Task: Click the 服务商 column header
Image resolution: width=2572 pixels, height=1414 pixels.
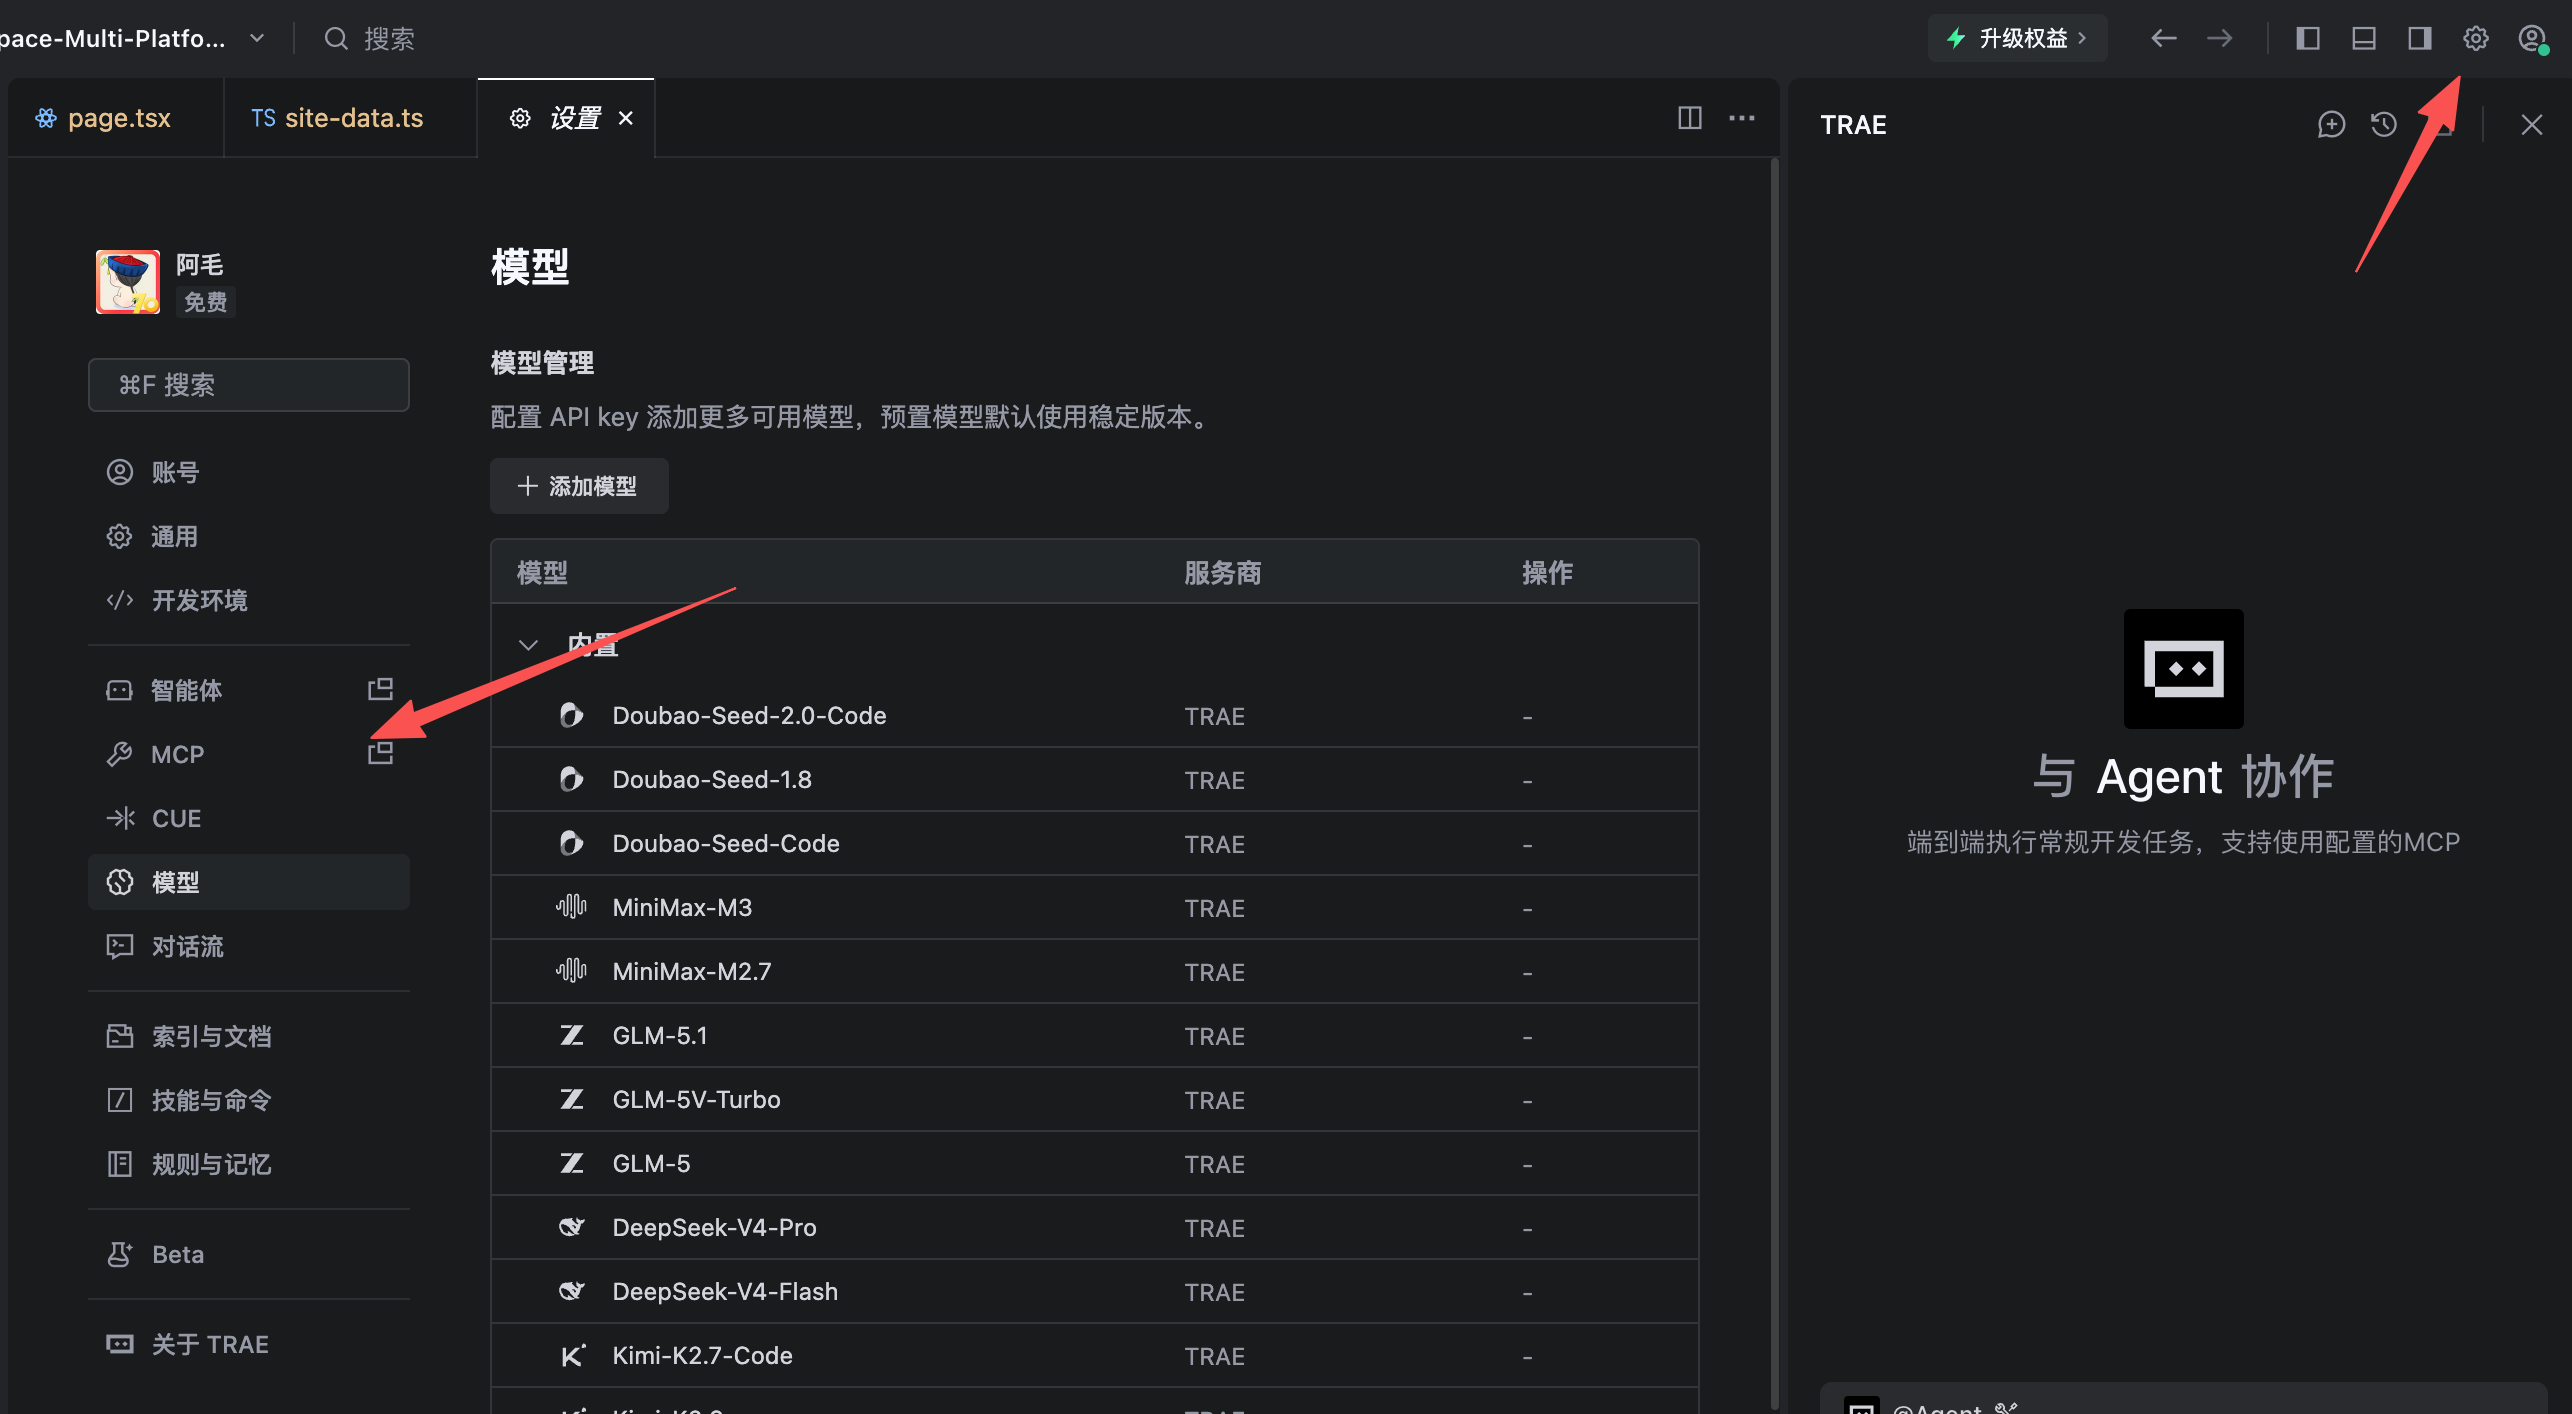Action: (1222, 573)
